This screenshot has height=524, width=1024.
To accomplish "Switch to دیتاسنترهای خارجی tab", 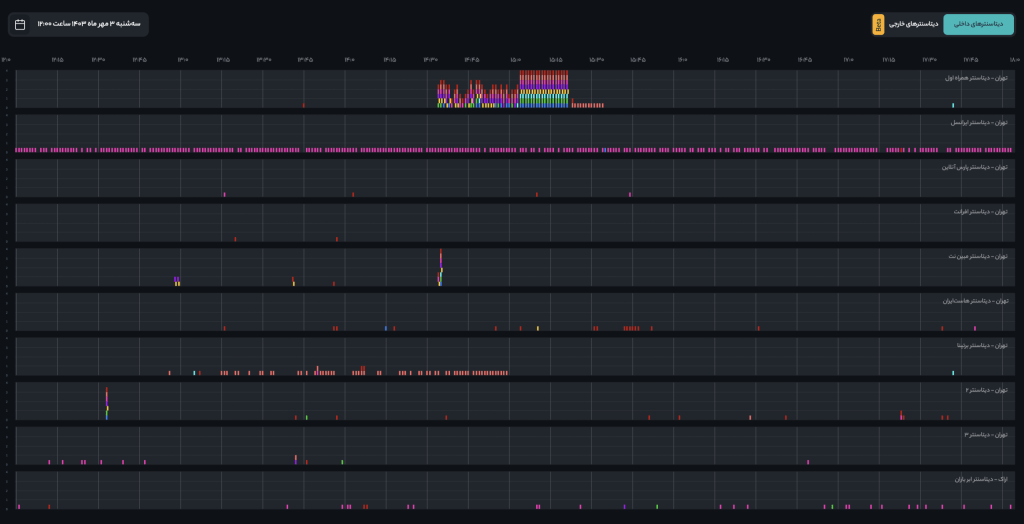I will pyautogui.click(x=914, y=24).
